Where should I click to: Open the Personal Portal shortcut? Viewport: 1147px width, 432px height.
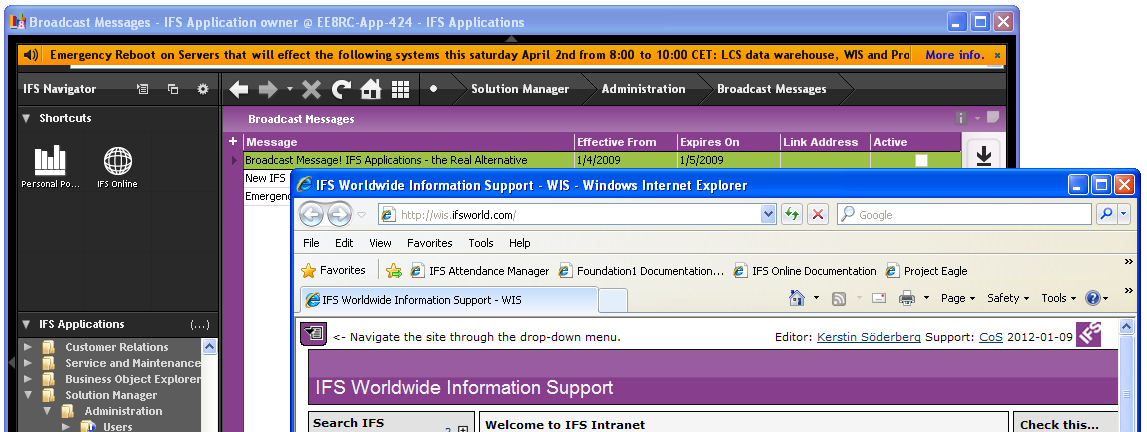tap(50, 167)
